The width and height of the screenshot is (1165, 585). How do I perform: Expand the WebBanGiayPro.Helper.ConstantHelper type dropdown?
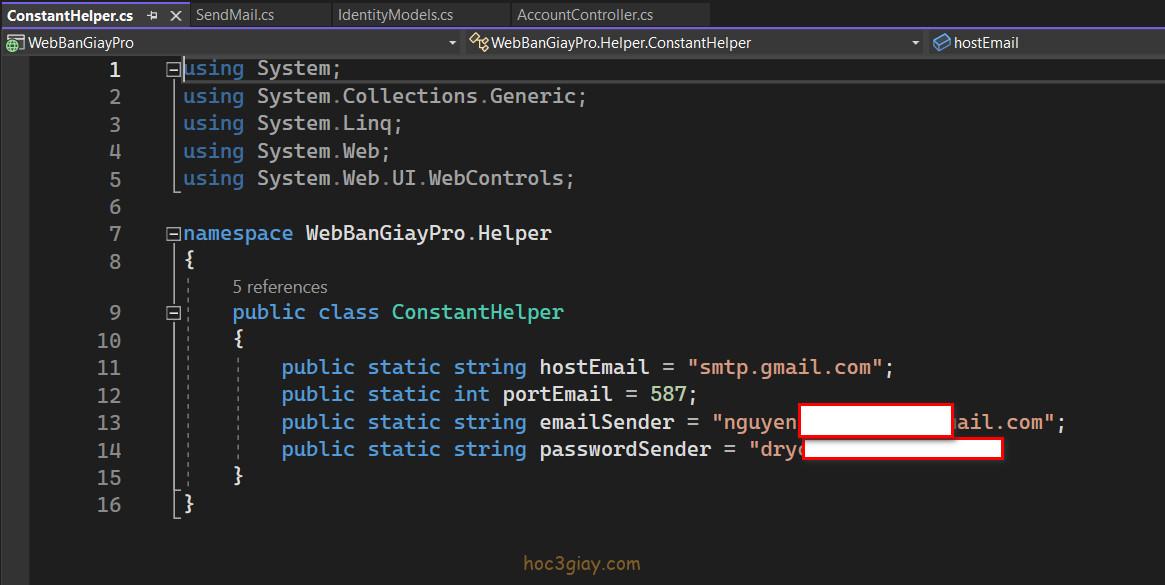click(x=915, y=43)
